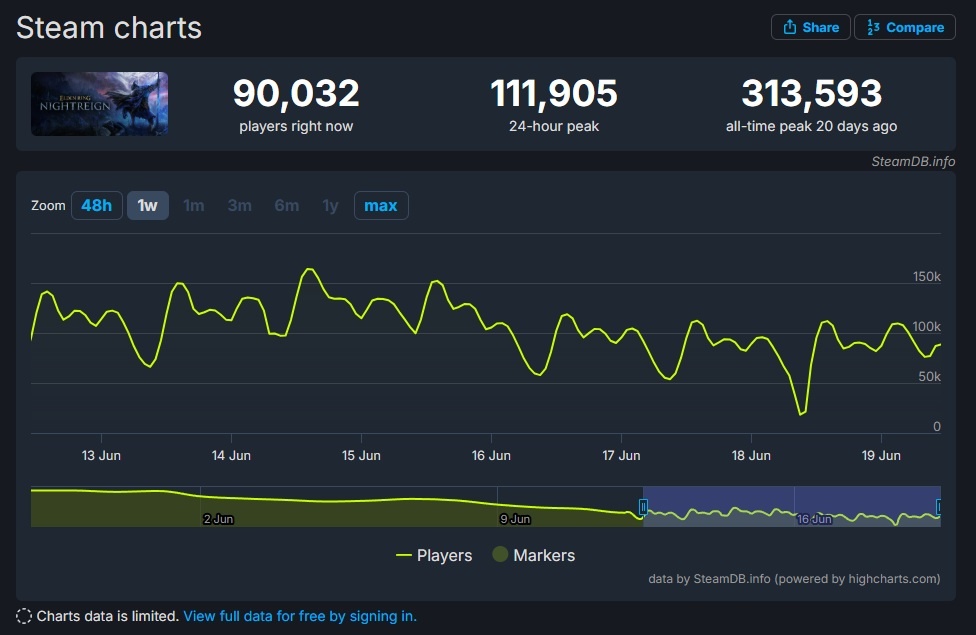Click the 2 Jun navigator label
The height and width of the screenshot is (635, 976).
click(218, 519)
